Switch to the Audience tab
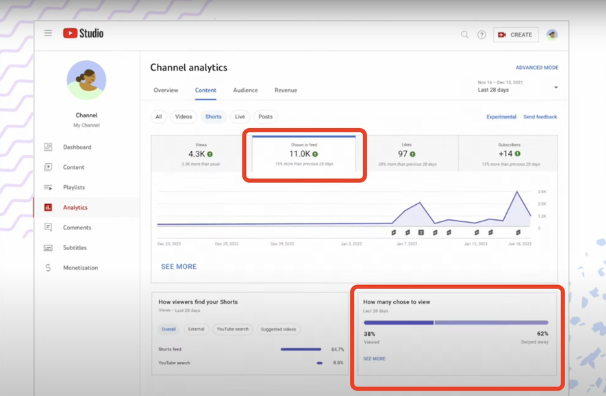606x396 pixels. 245,90
